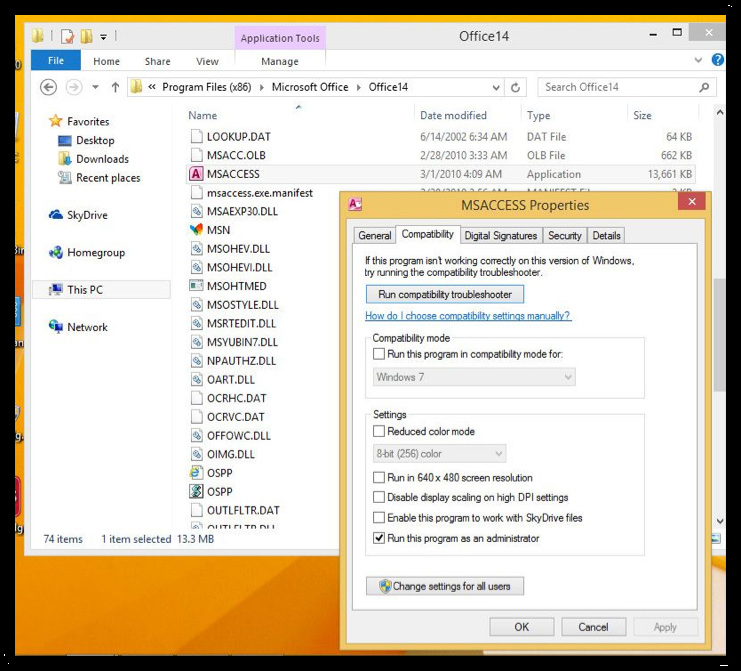Screen dimensions: 741x671
Task: Open the Windows 7 compatibility dropdown
Action: click(474, 377)
